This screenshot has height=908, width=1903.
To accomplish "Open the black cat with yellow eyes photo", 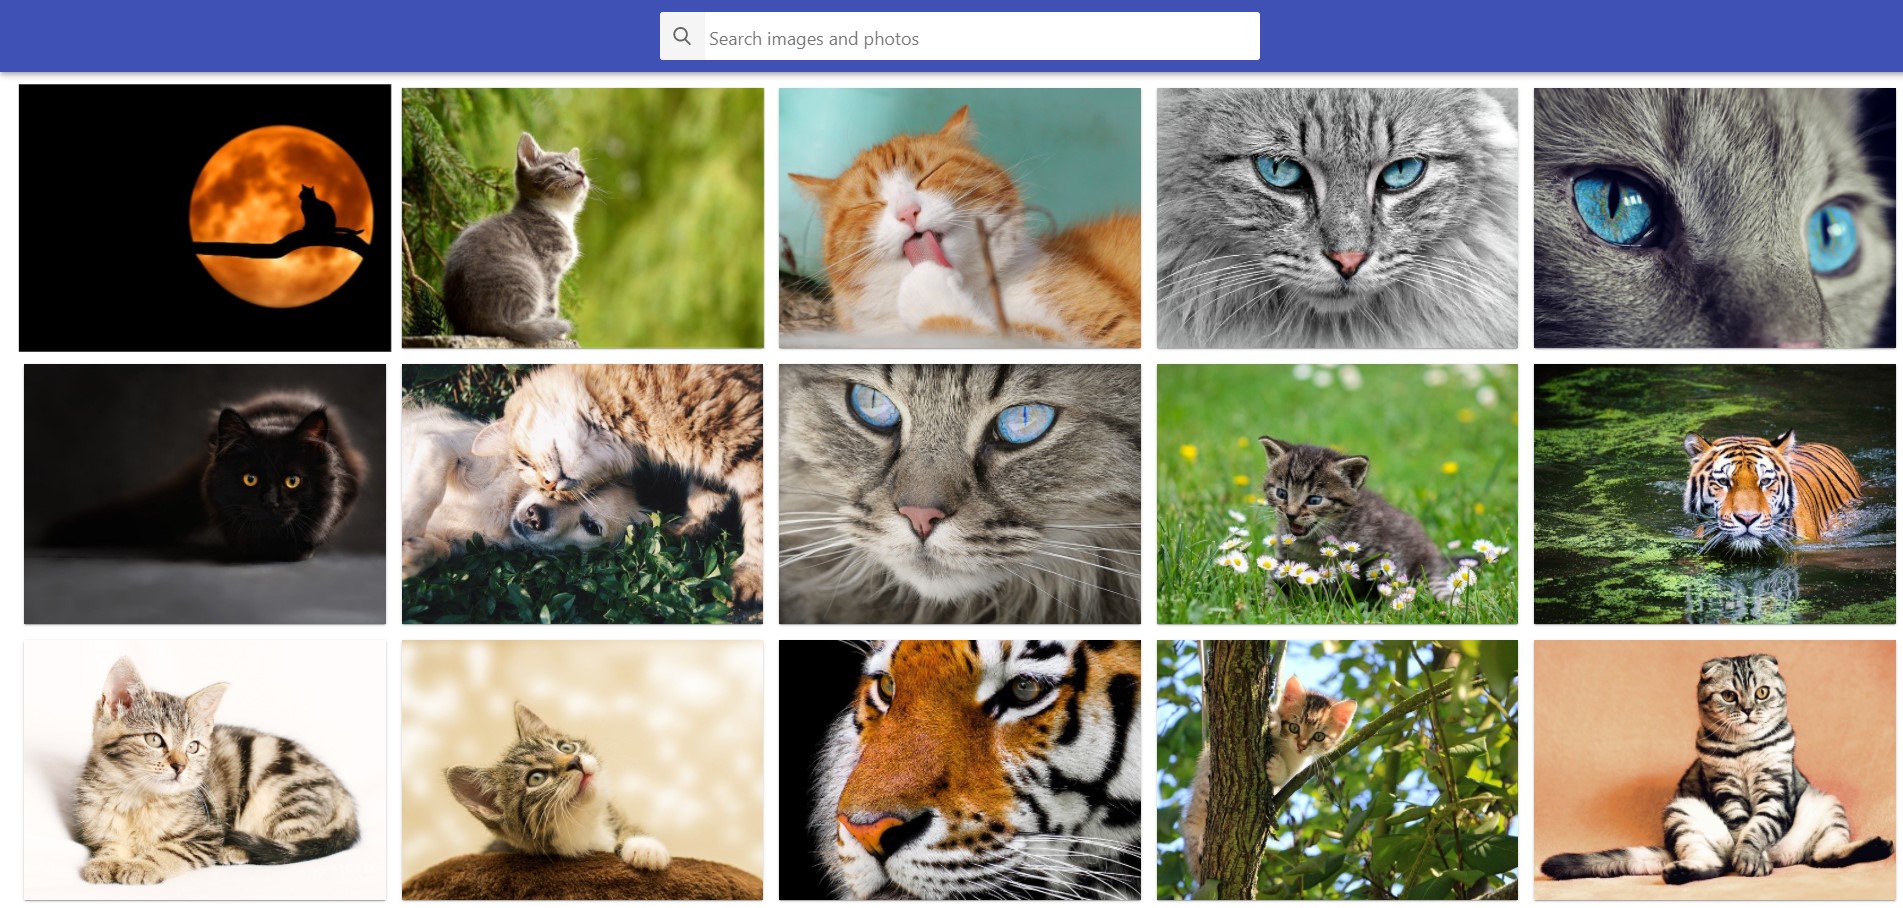I will tap(205, 494).
